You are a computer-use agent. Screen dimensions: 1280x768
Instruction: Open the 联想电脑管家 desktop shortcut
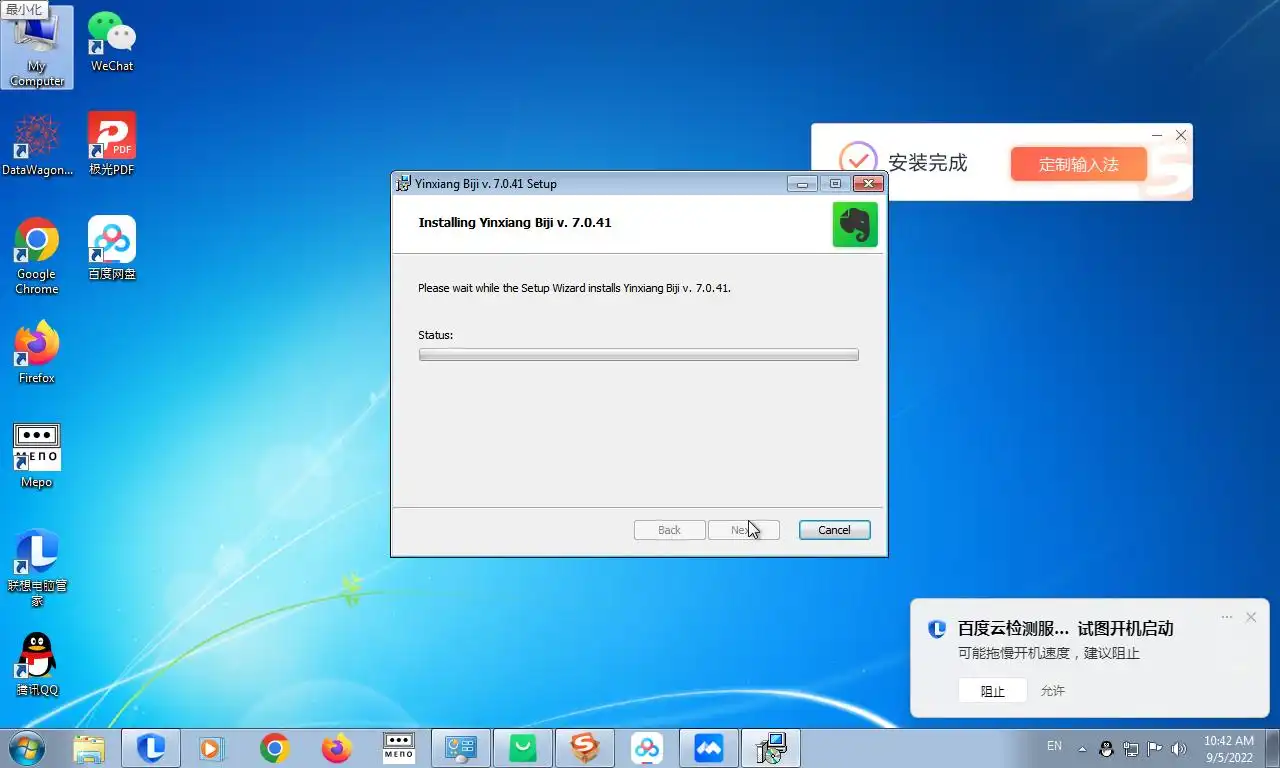(x=37, y=568)
